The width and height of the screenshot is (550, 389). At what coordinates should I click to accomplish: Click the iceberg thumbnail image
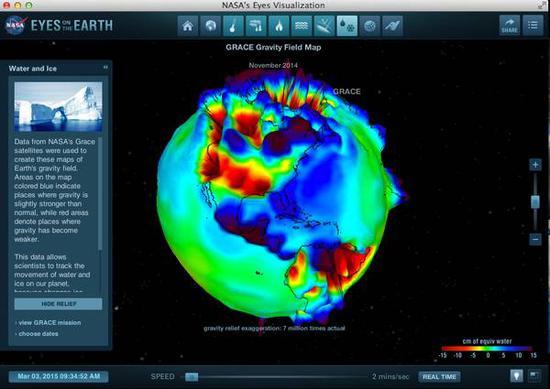(x=58, y=107)
